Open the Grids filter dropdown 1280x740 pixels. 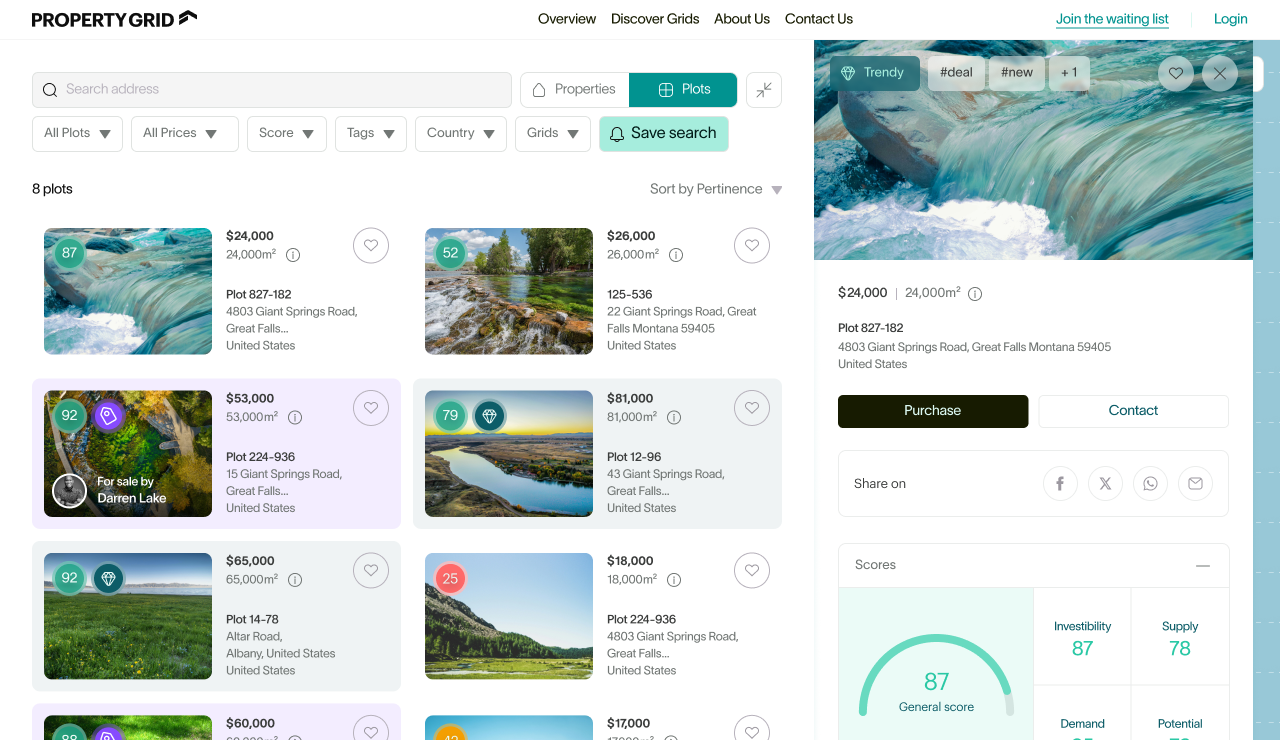pos(553,134)
